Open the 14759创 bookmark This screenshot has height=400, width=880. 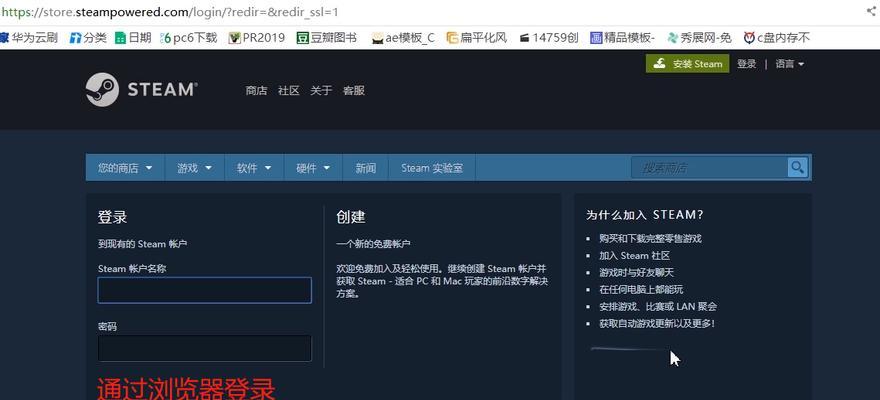(548, 38)
